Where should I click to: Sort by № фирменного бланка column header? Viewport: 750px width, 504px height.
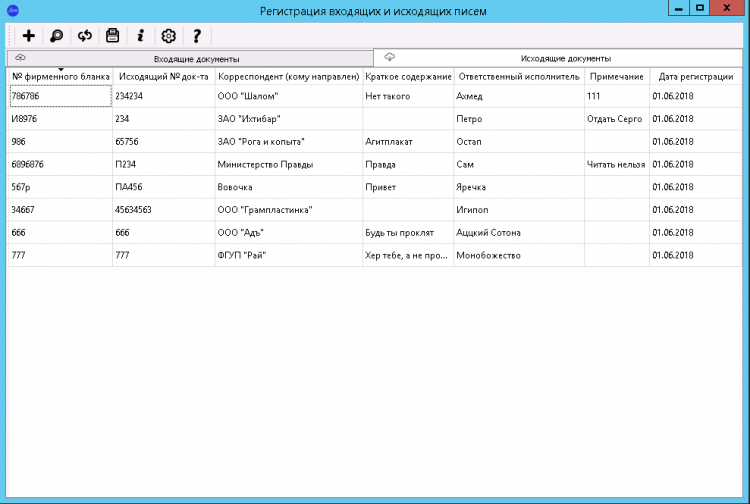point(60,77)
